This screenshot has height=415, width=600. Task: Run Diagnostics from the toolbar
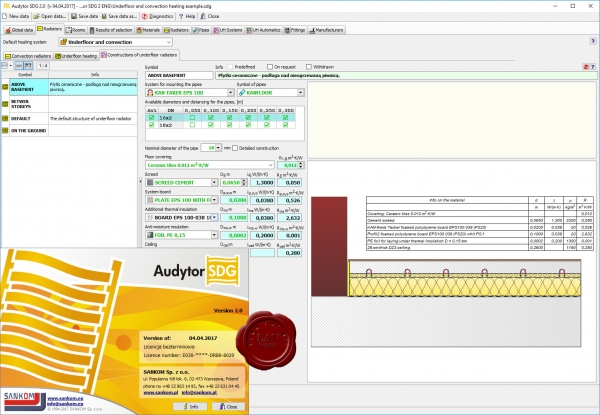click(x=157, y=16)
